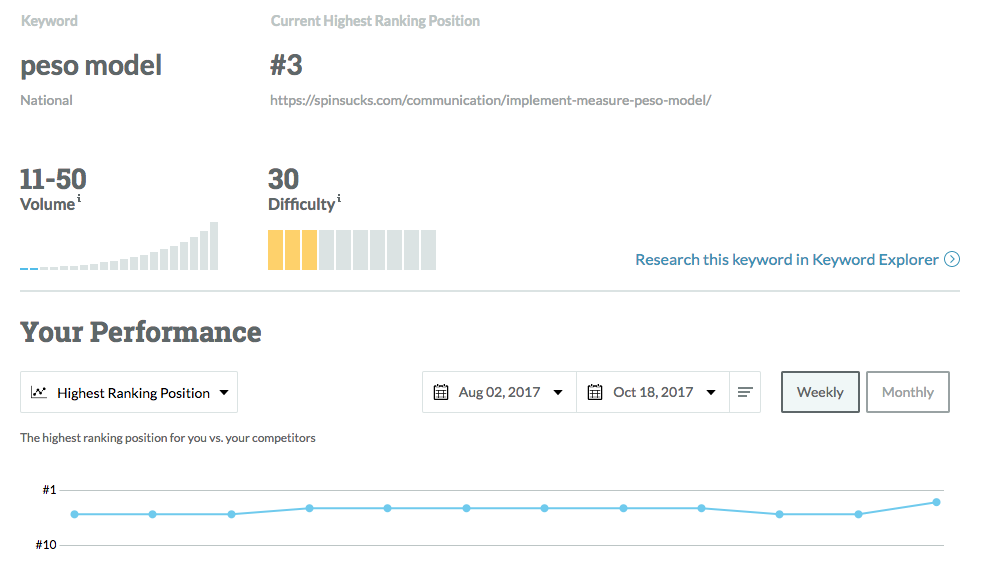Switch to Monthly view

click(907, 393)
